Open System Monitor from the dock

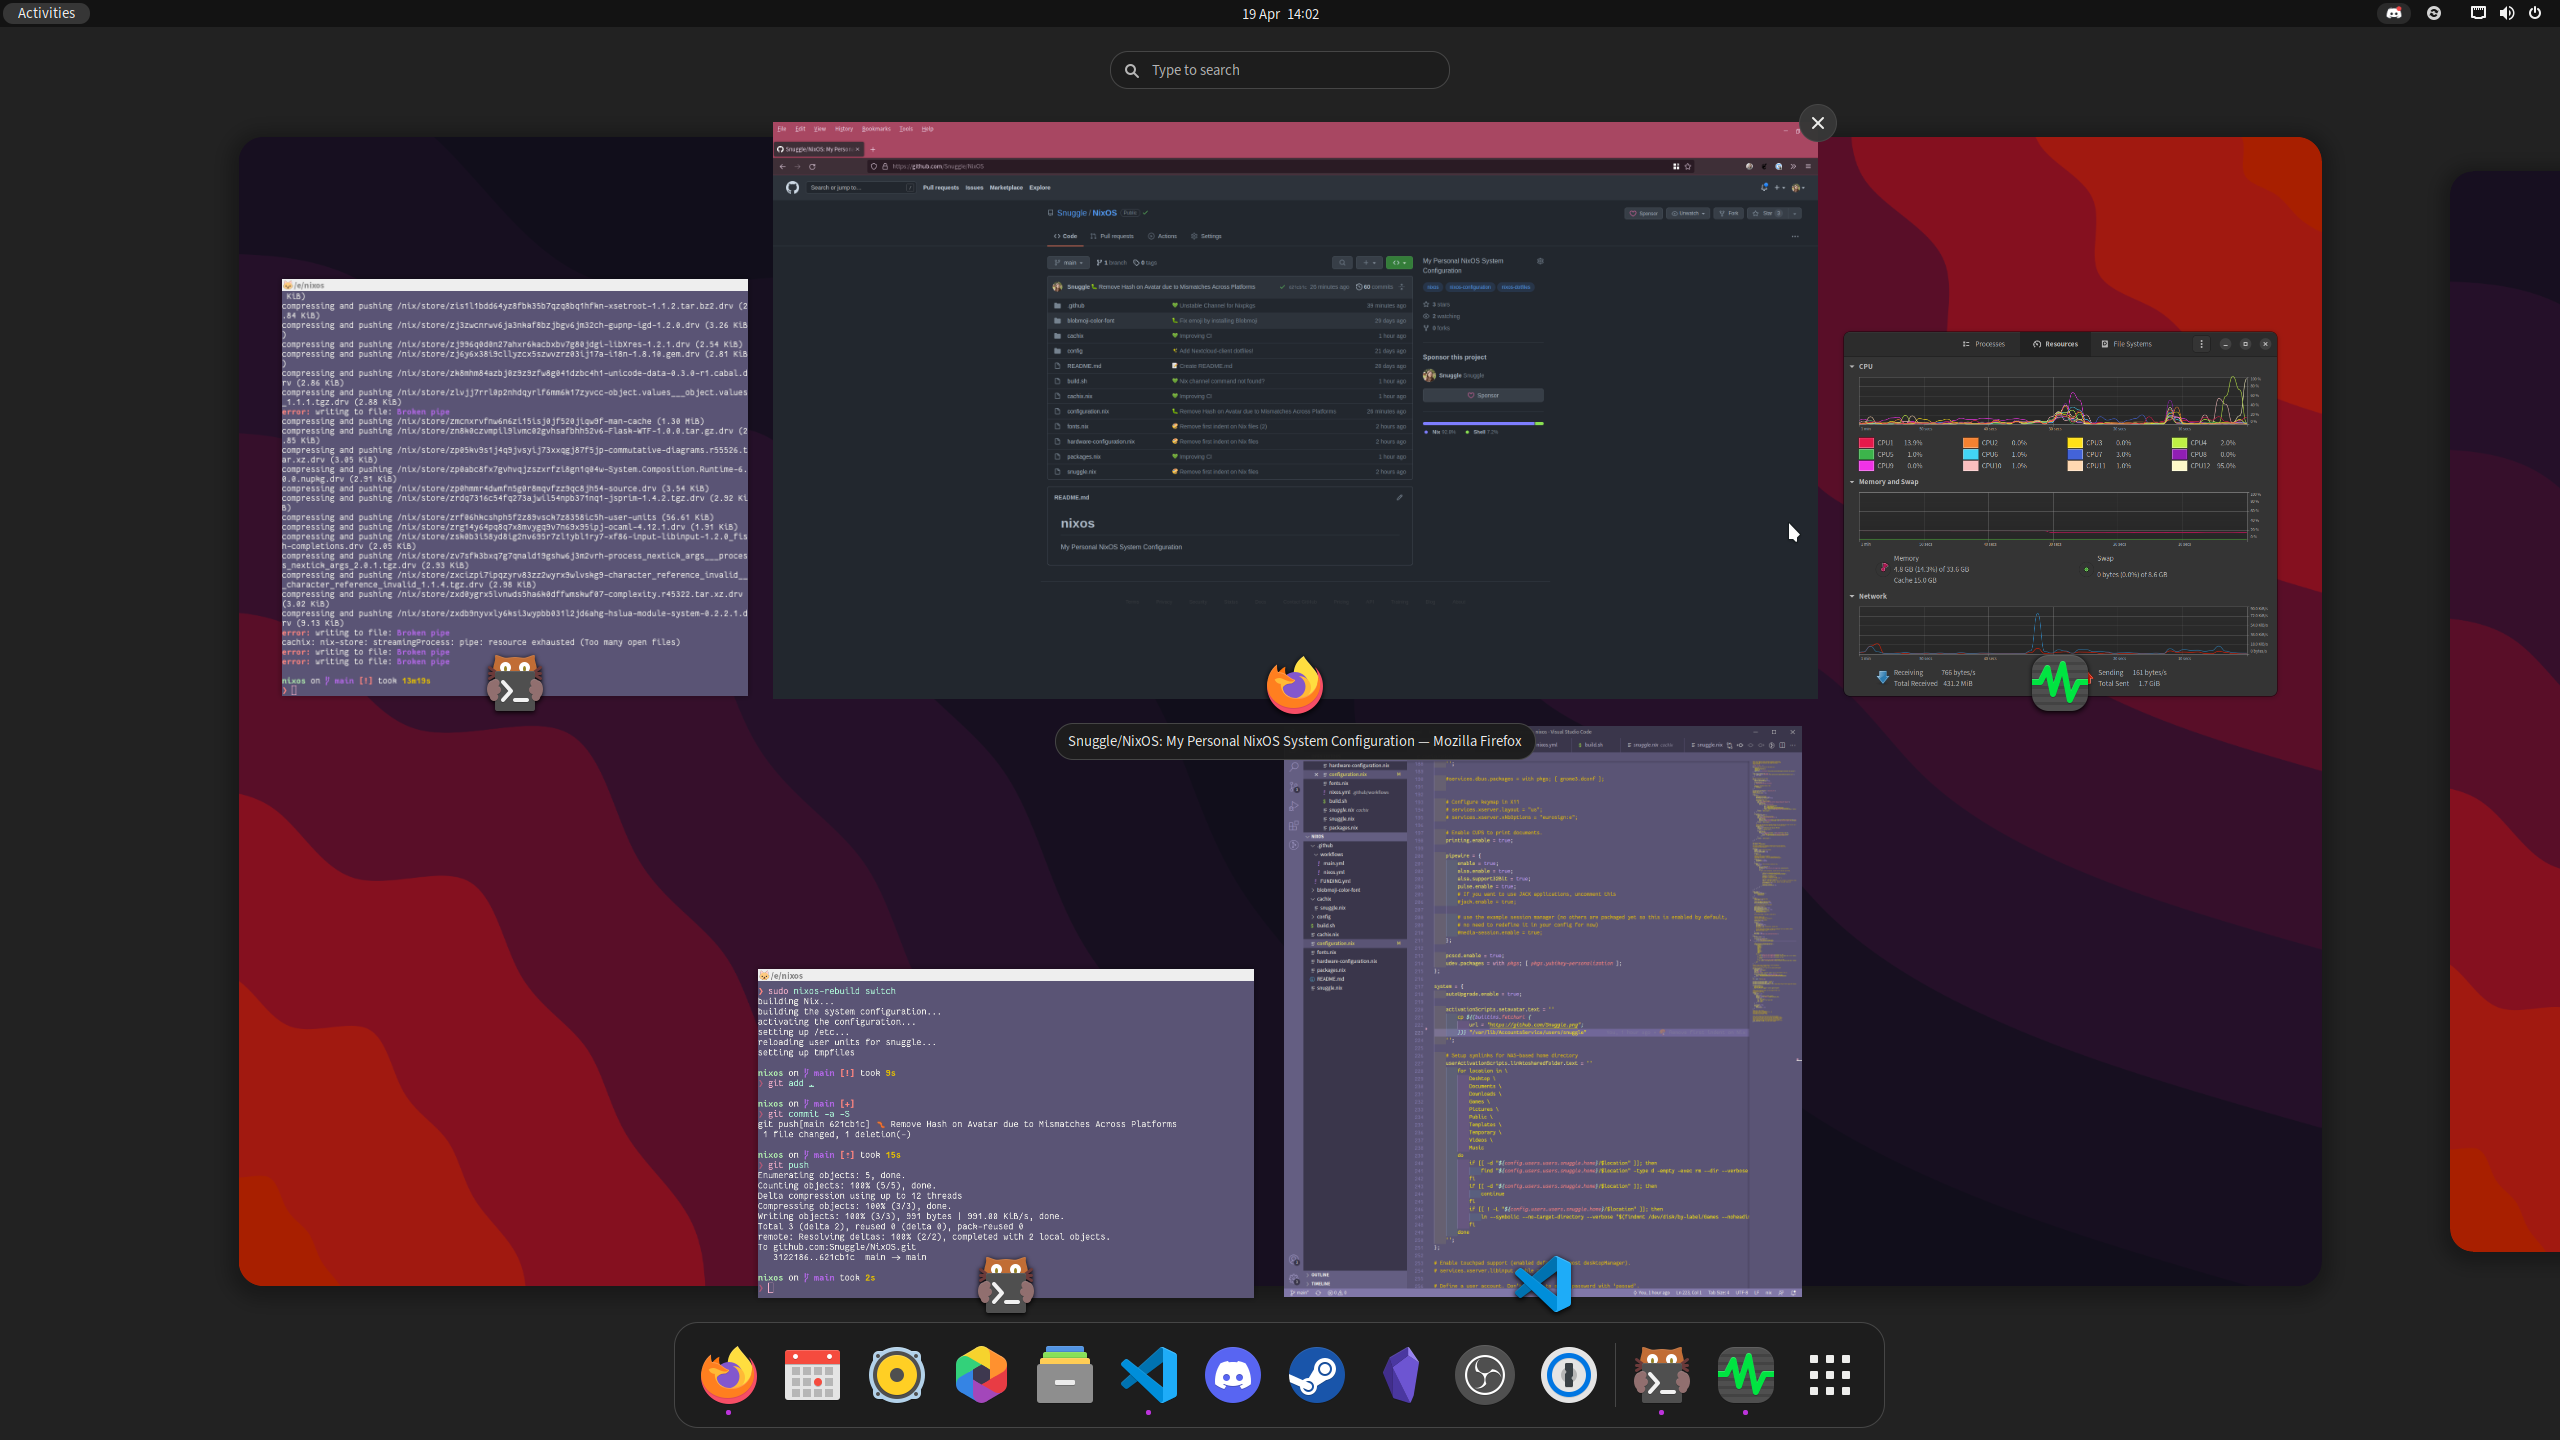coord(1746,1375)
